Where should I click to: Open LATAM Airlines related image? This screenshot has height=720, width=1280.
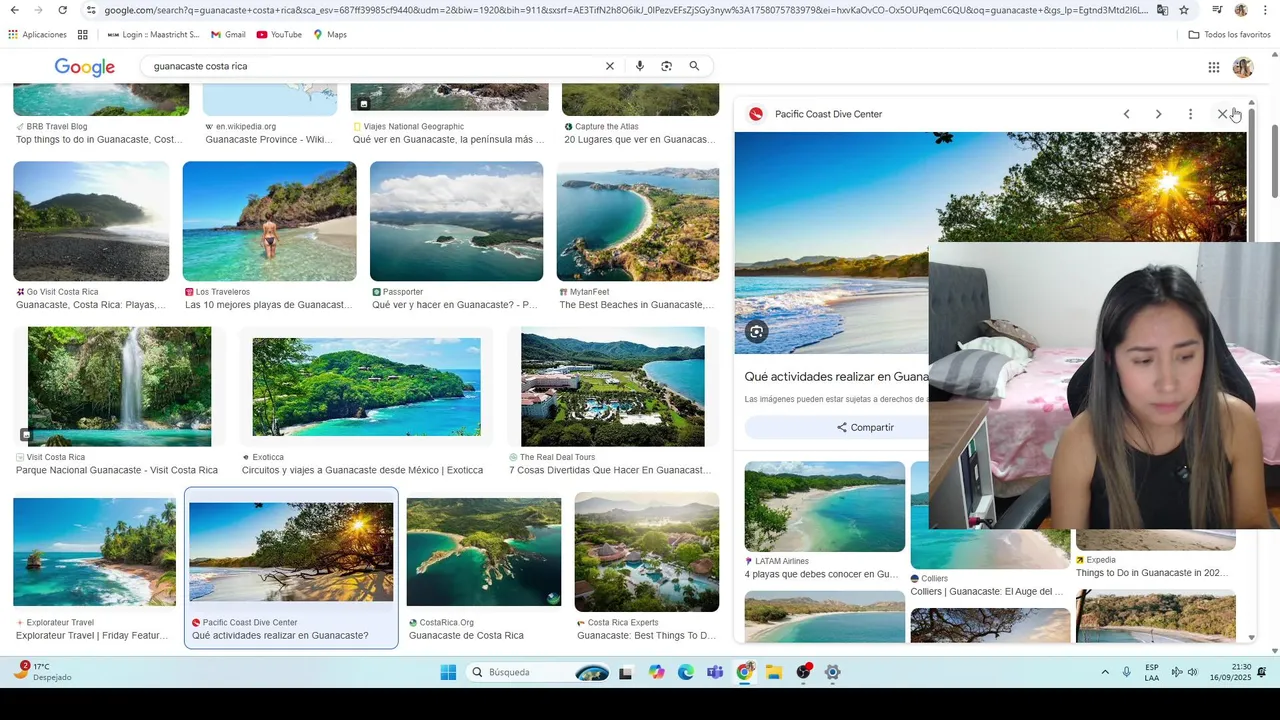tap(825, 506)
